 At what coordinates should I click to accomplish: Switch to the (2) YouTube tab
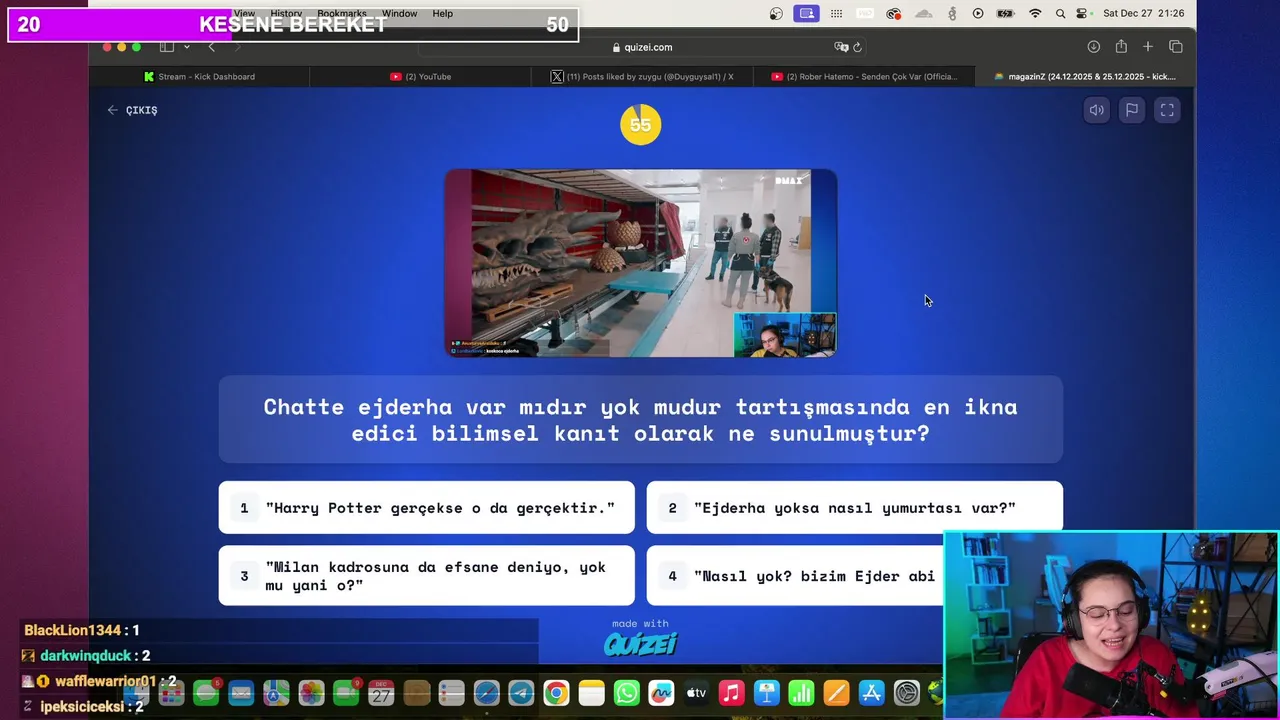(420, 76)
